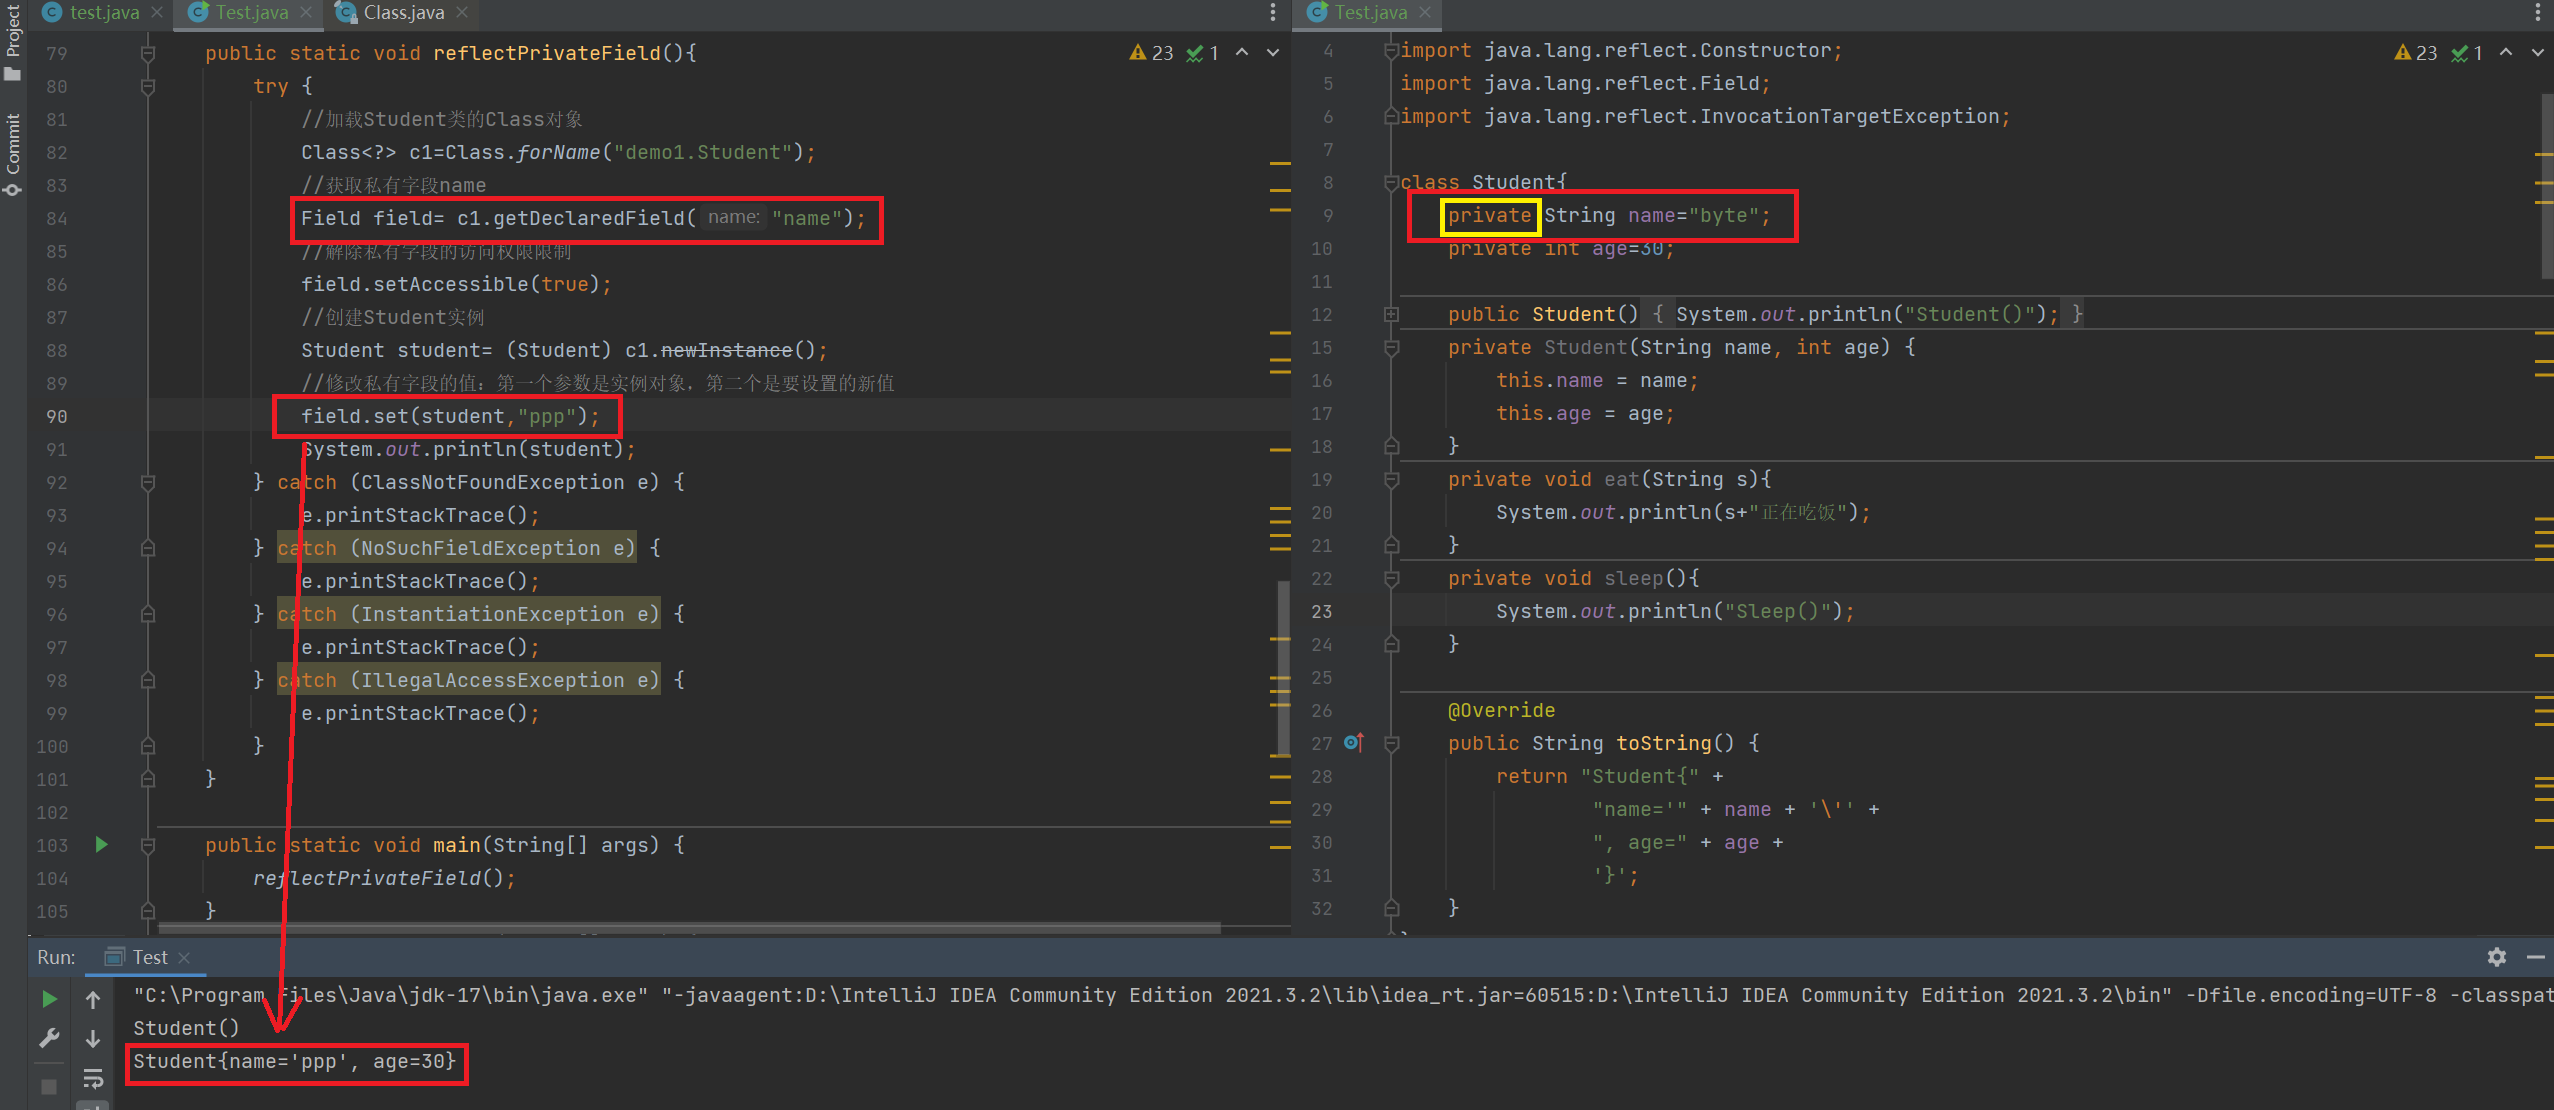This screenshot has width=2554, height=1110.
Task: Open Run panel settings gear
Action: 2496,957
